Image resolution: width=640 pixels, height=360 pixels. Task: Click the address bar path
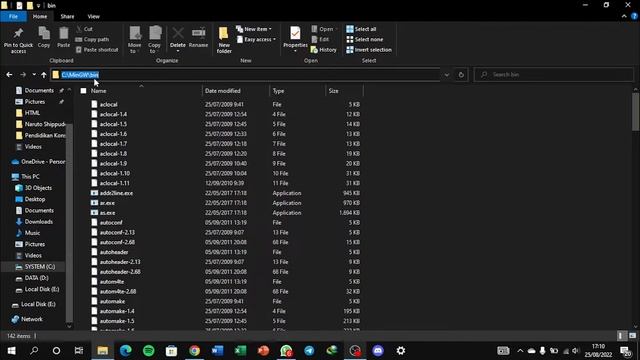pyautogui.click(x=80, y=75)
